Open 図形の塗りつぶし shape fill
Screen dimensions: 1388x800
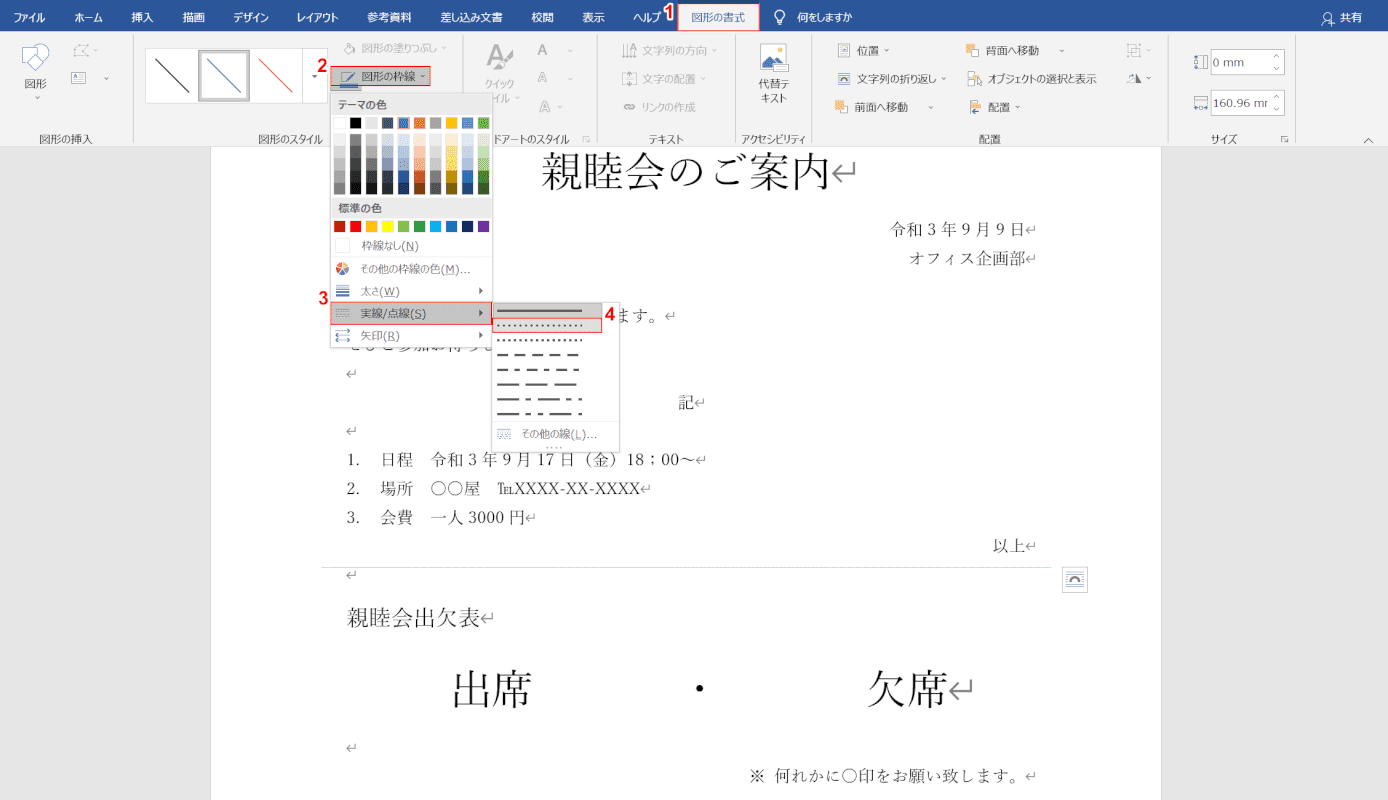(x=395, y=48)
